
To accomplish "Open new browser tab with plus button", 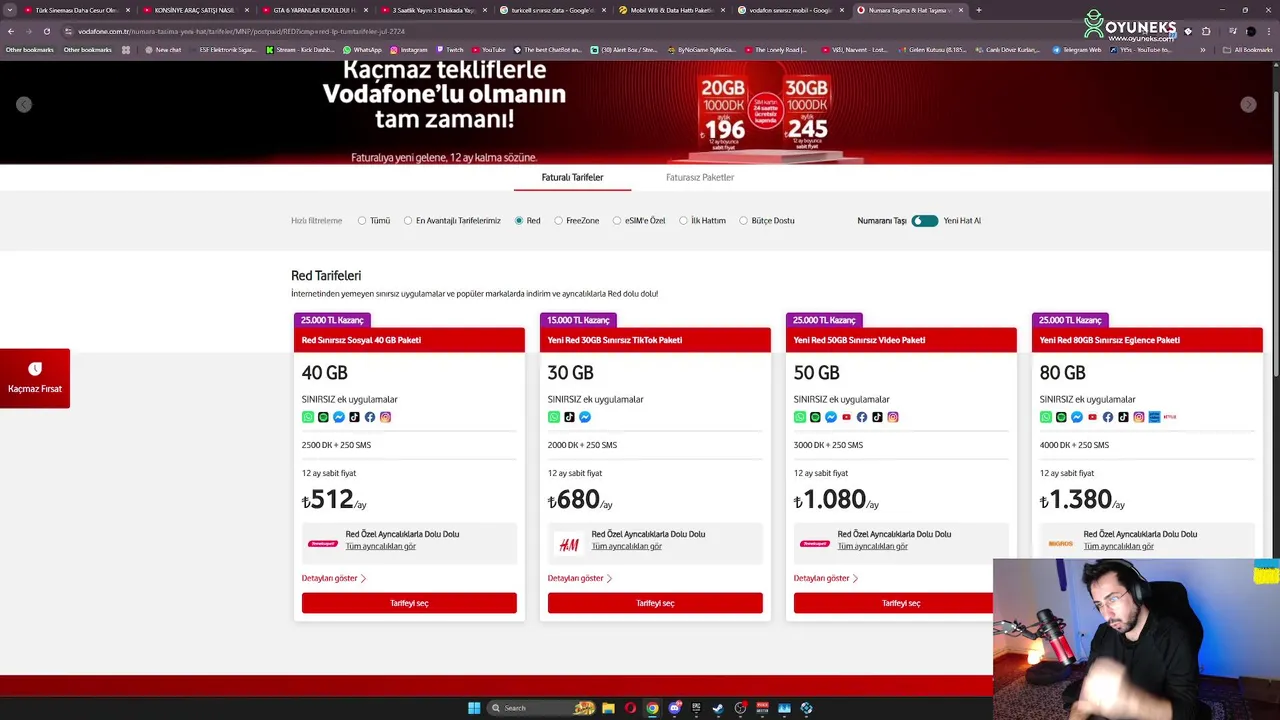I will click(x=978, y=10).
